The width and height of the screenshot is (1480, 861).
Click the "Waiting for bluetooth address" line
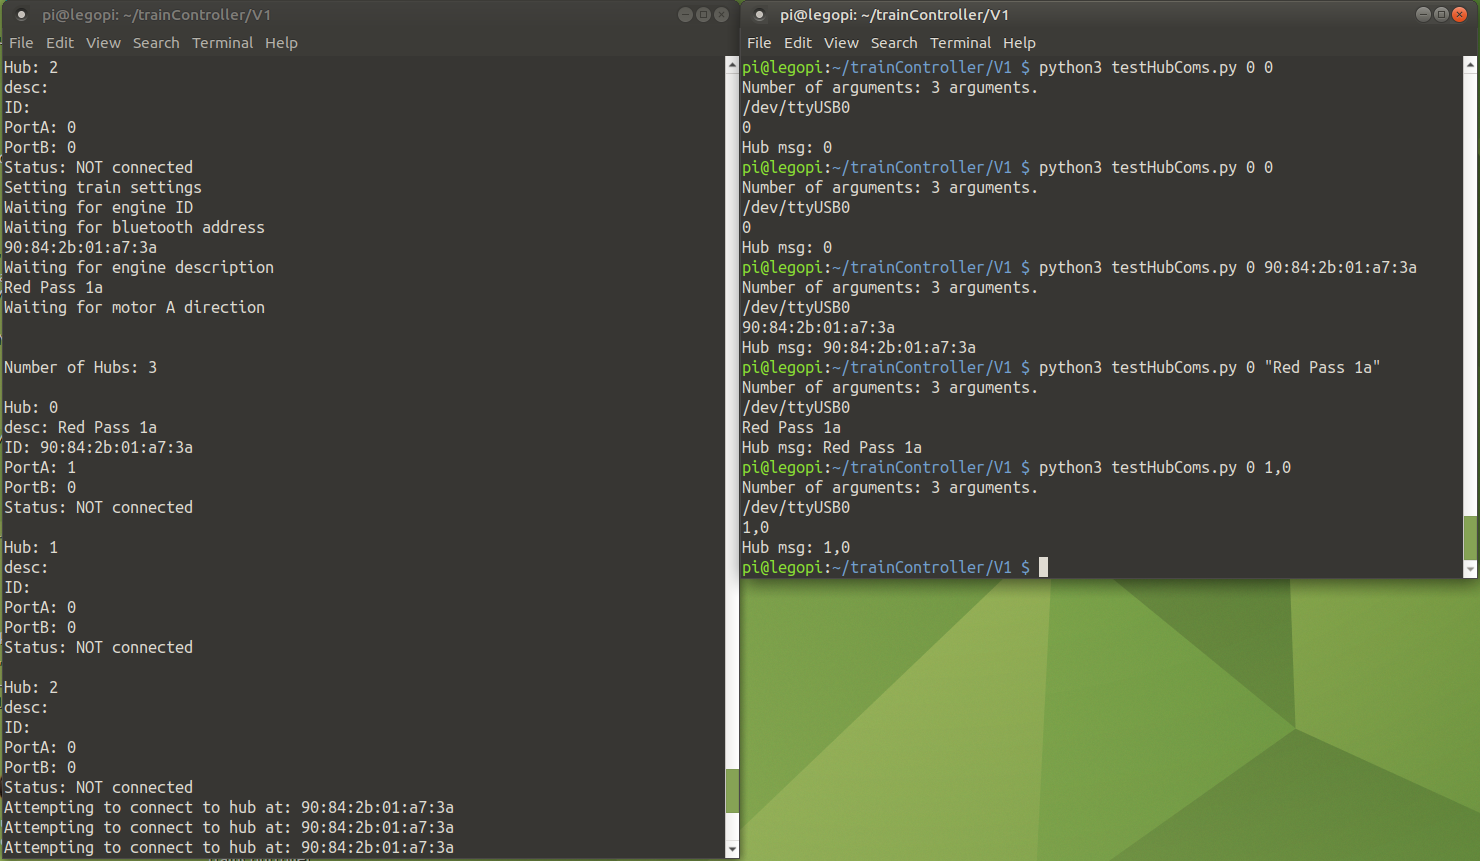click(134, 227)
